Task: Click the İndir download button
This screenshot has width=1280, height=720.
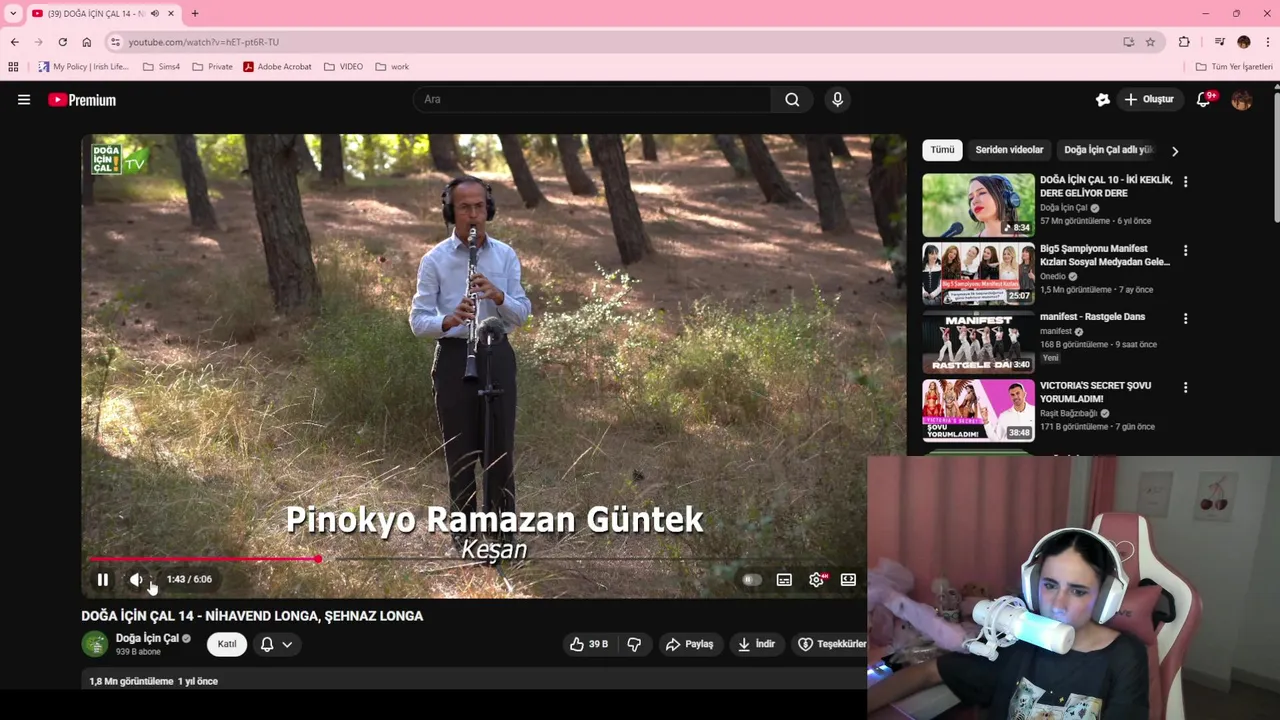Action: [757, 644]
